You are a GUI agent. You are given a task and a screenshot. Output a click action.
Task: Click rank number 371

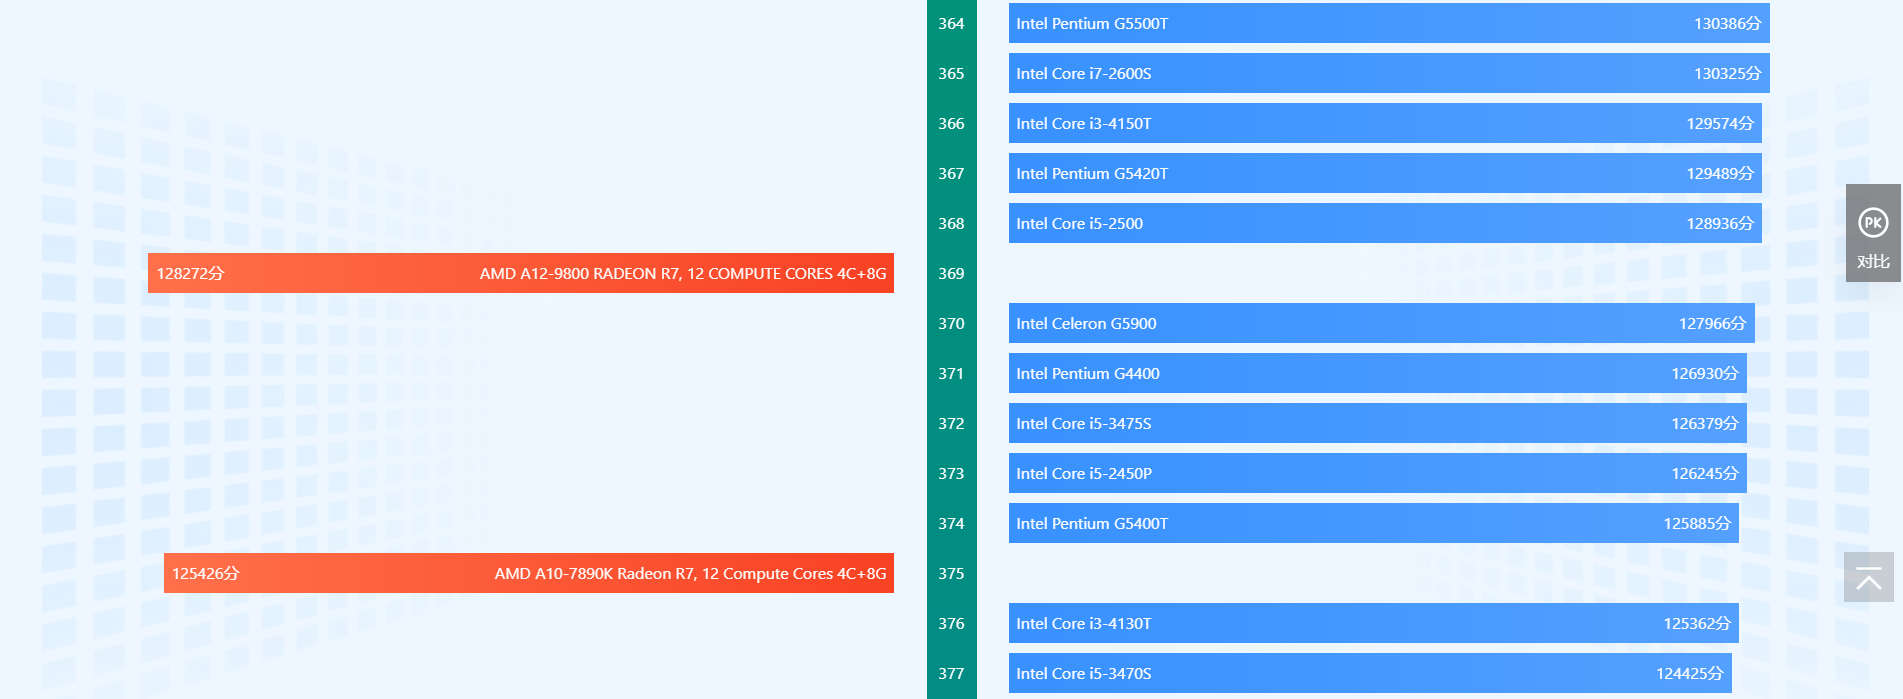951,373
